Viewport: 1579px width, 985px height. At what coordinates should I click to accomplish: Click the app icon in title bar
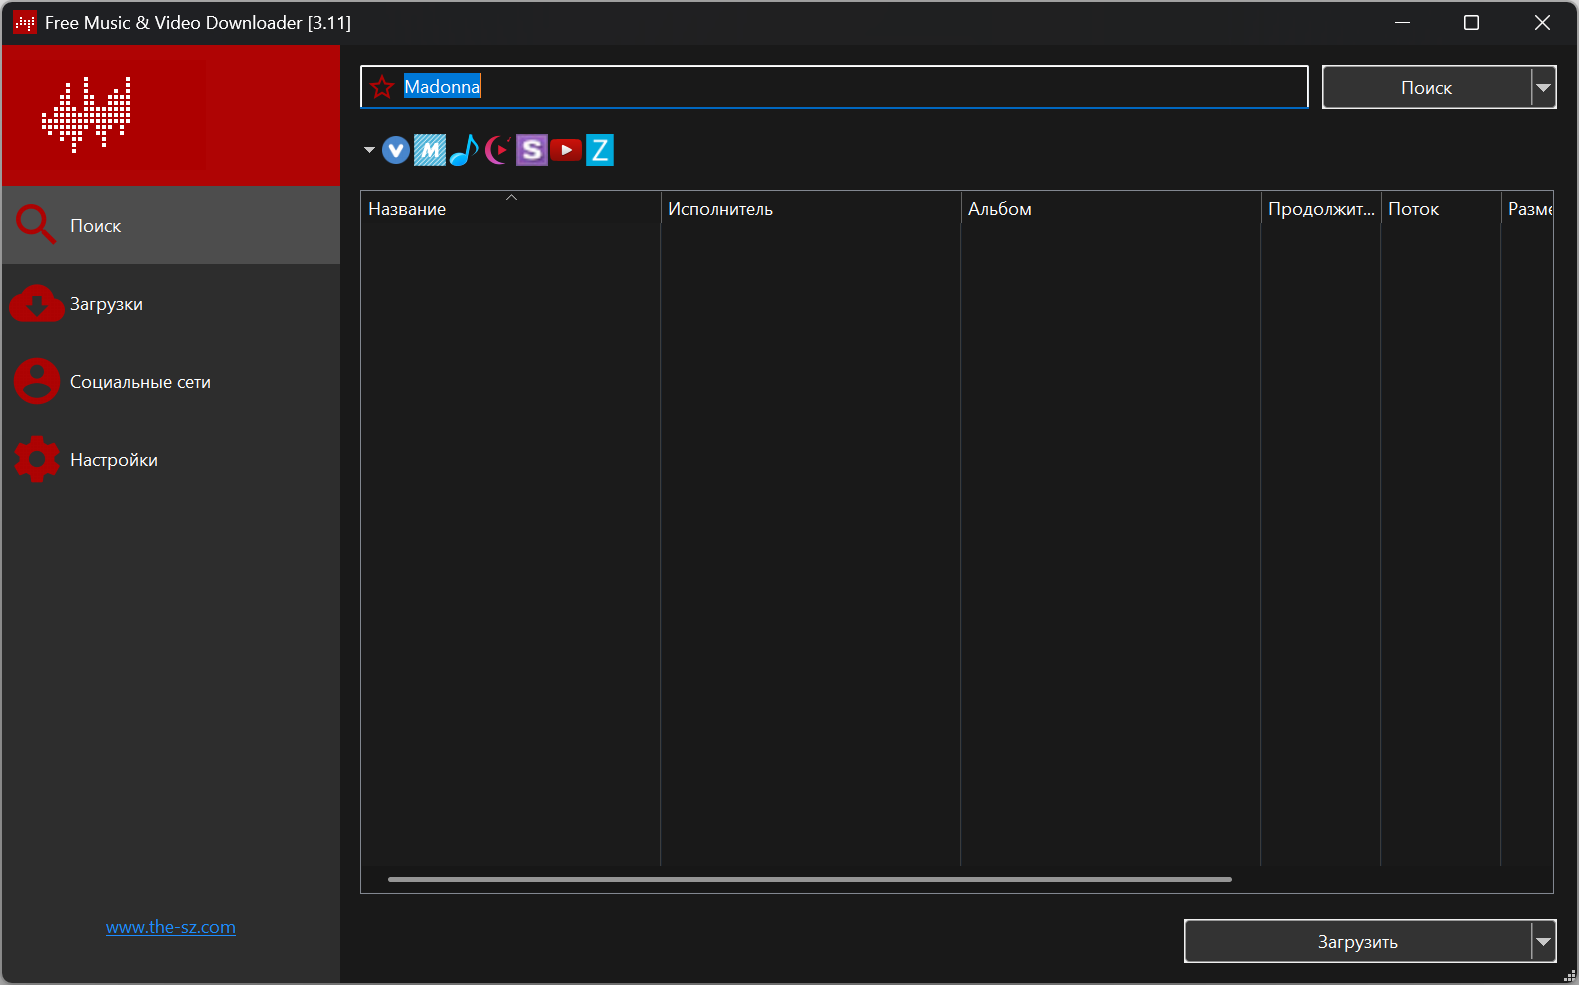(x=25, y=22)
